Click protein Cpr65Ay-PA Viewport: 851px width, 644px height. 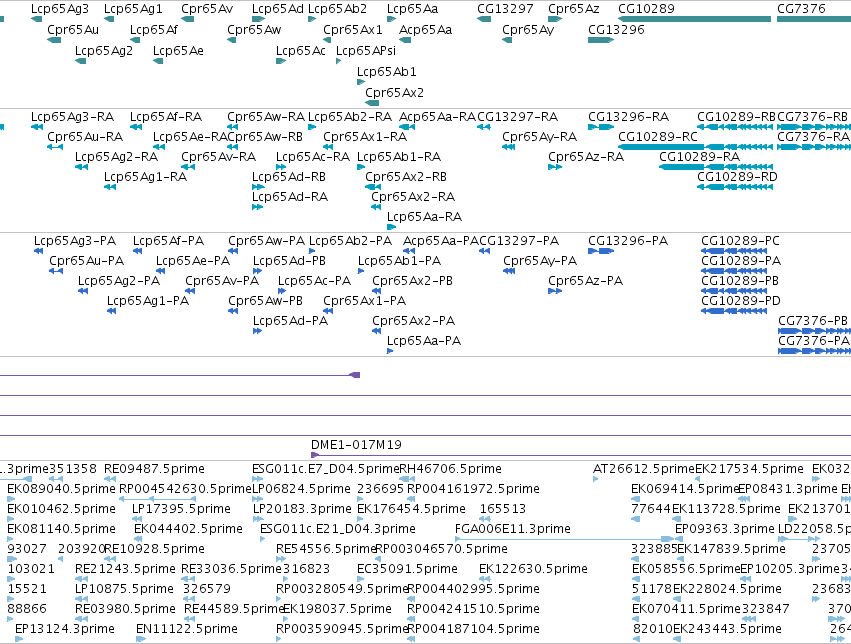[x=540, y=262]
